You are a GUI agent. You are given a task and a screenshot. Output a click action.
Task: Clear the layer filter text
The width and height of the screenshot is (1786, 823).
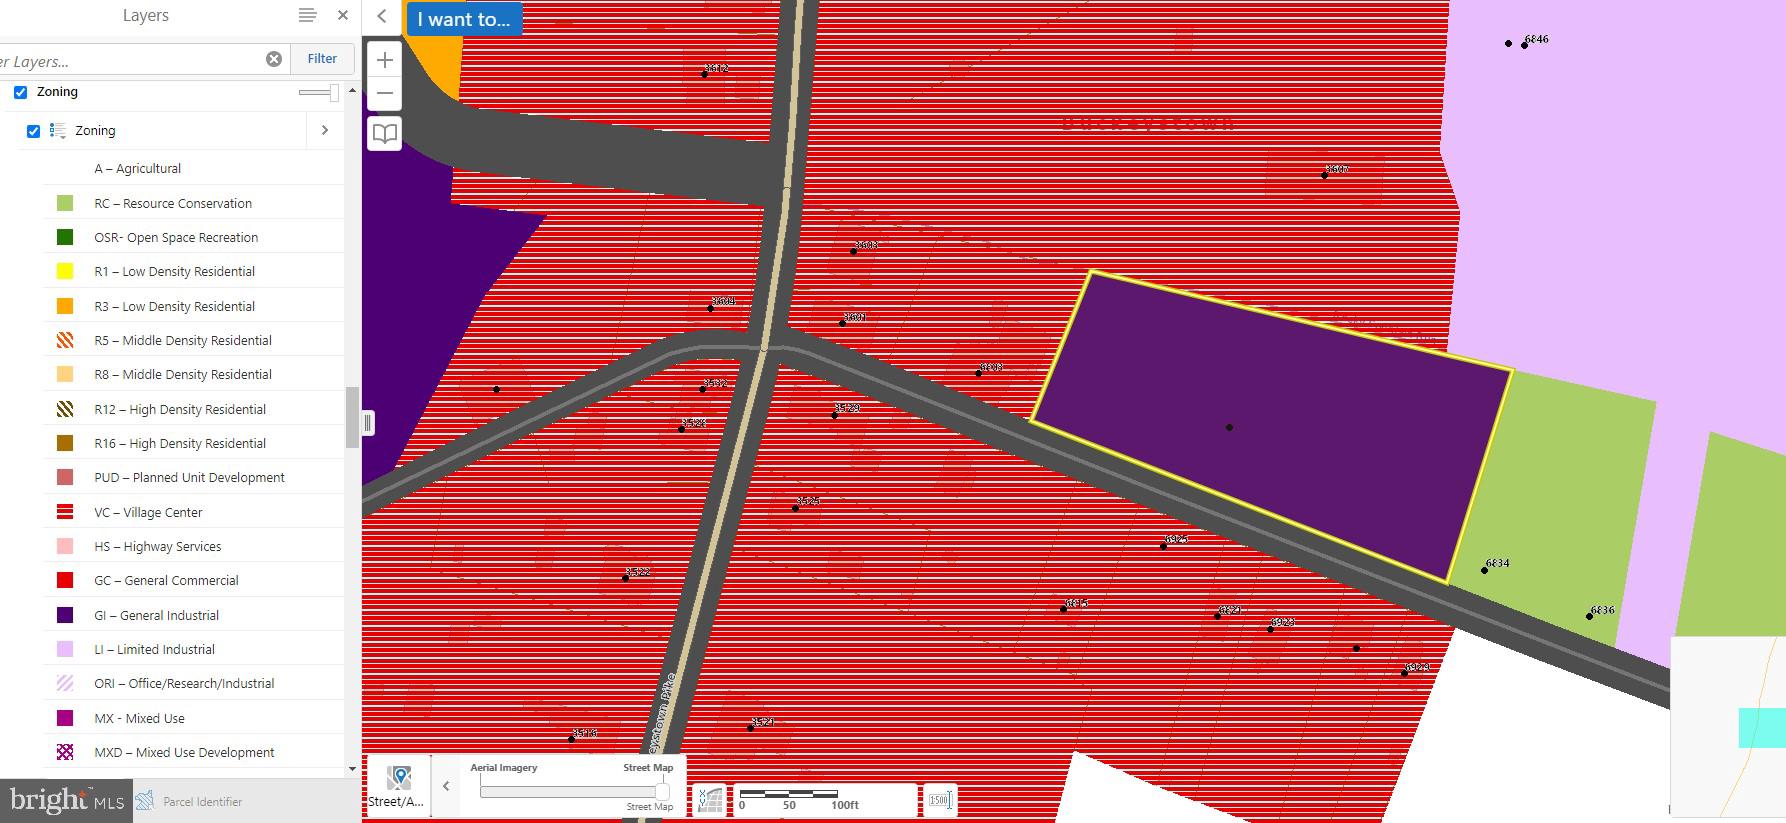pyautogui.click(x=274, y=59)
